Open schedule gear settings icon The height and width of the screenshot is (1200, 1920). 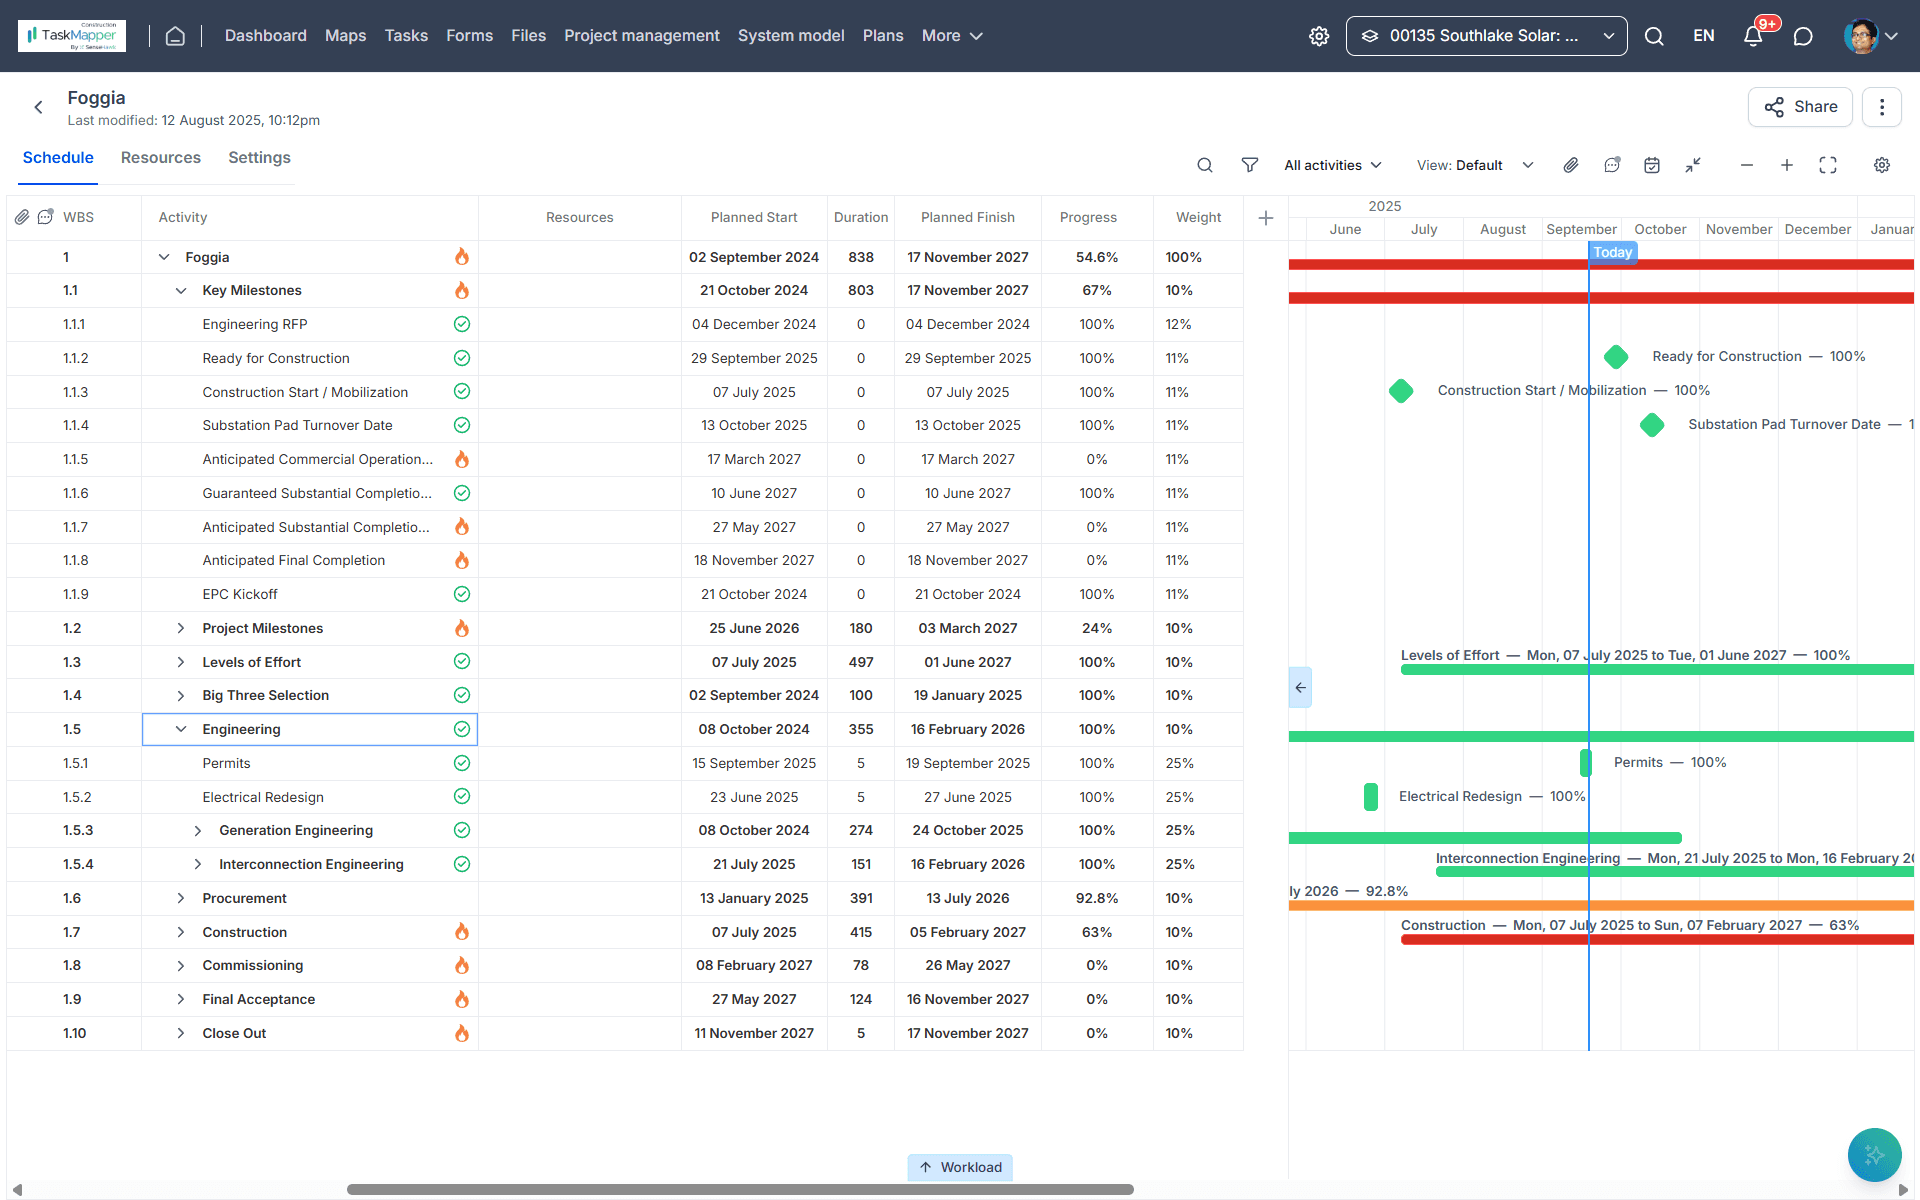1882,165
